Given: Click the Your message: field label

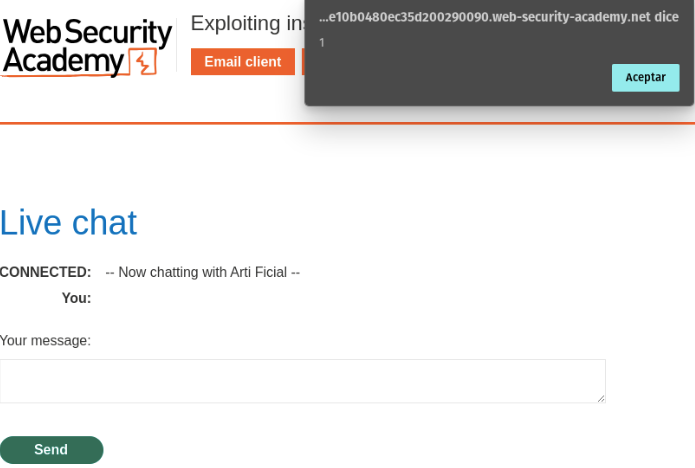Looking at the screenshot, I should (45, 341).
